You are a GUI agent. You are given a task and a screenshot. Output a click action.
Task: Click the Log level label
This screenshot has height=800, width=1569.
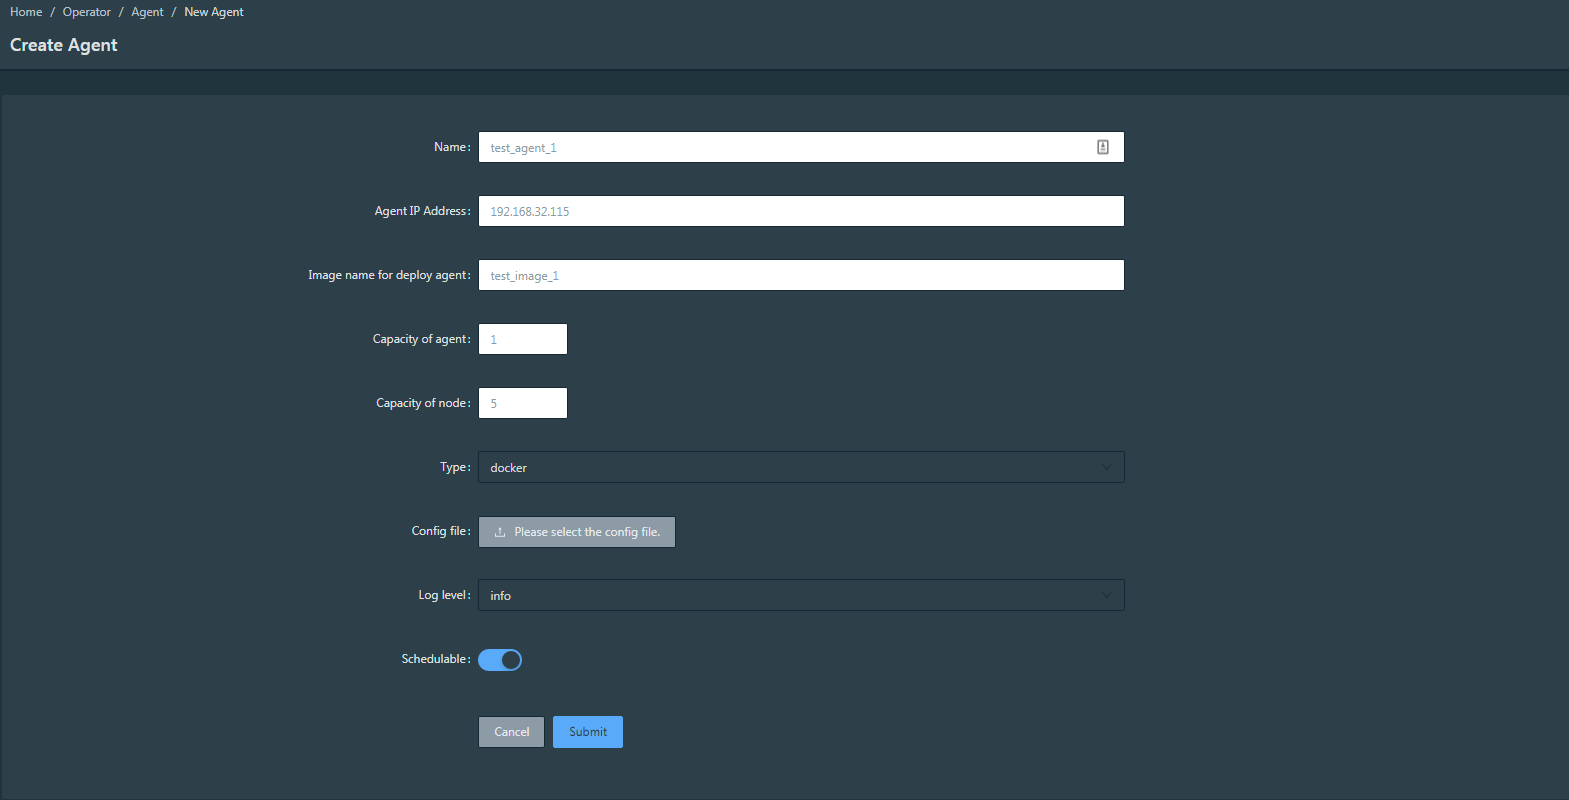point(444,595)
